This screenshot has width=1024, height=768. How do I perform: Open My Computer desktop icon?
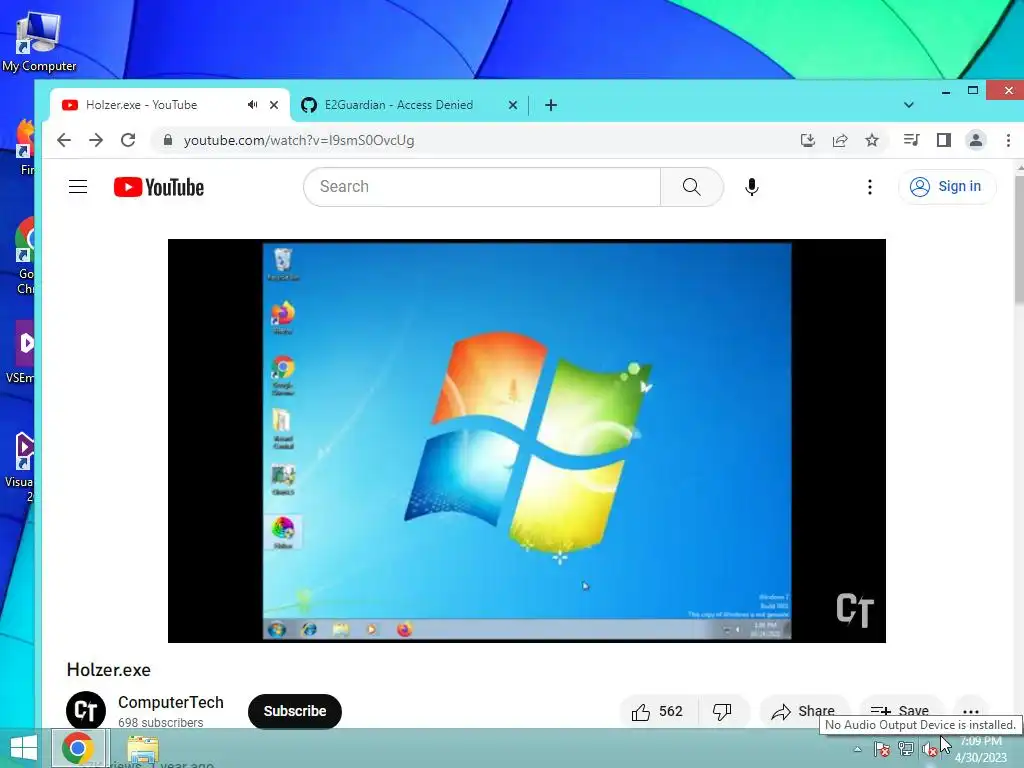point(39,42)
